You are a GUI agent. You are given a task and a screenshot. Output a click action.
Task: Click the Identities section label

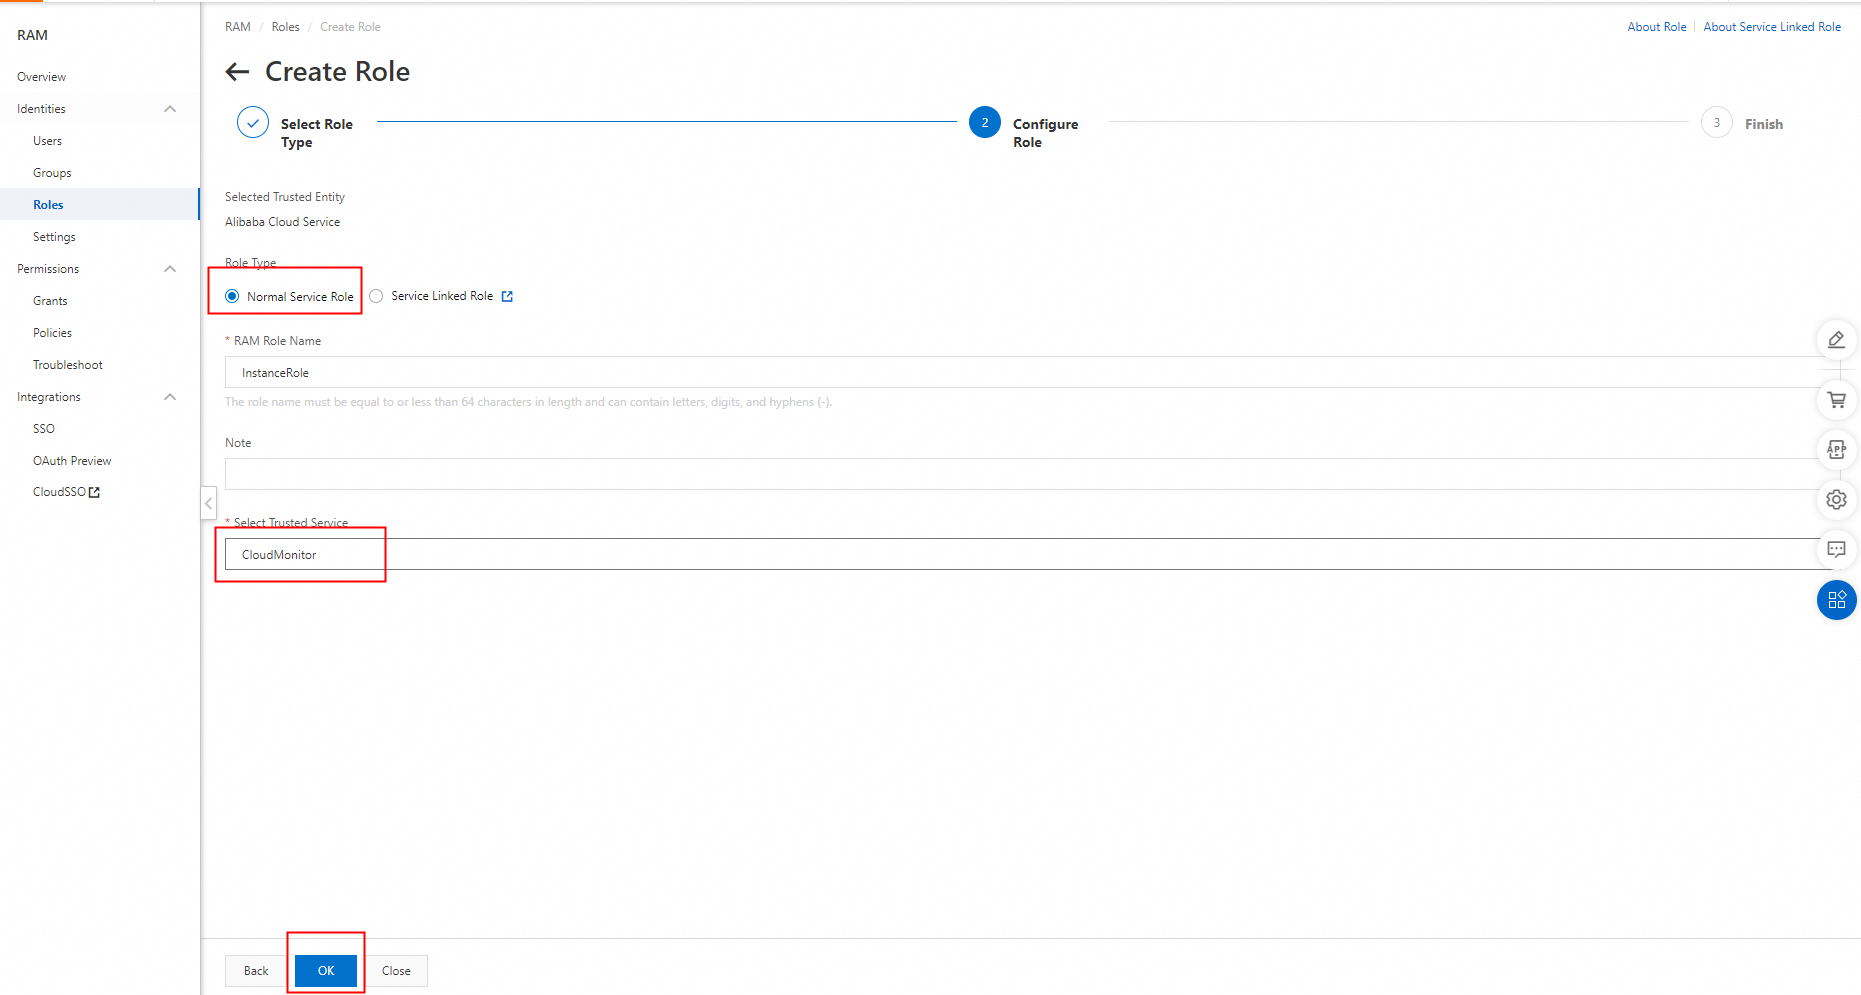[x=41, y=109]
